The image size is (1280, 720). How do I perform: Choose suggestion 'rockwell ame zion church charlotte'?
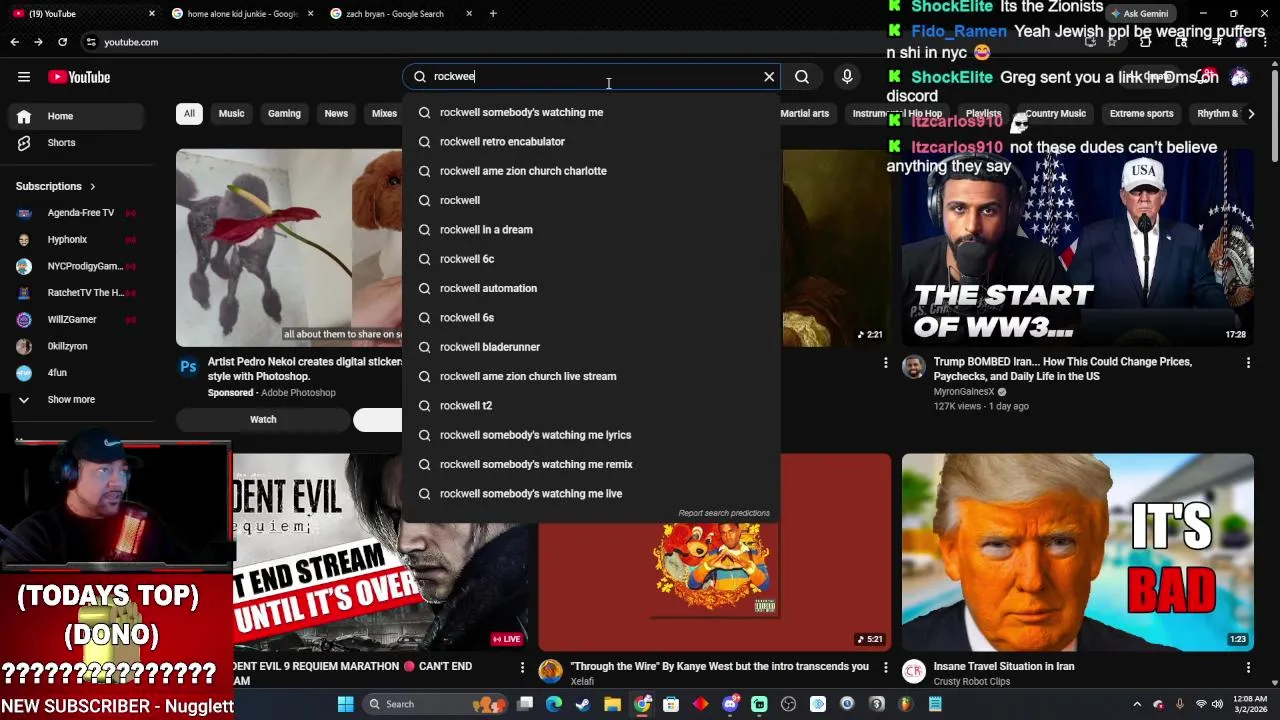pos(591,171)
